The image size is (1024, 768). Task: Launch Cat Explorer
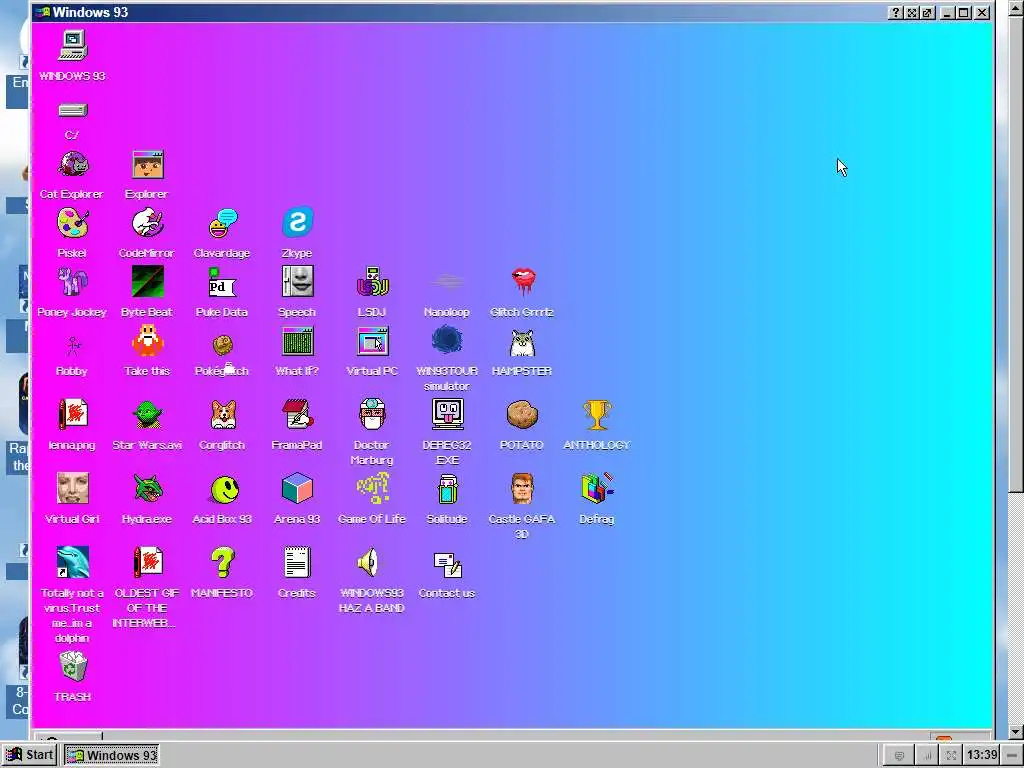[x=72, y=164]
